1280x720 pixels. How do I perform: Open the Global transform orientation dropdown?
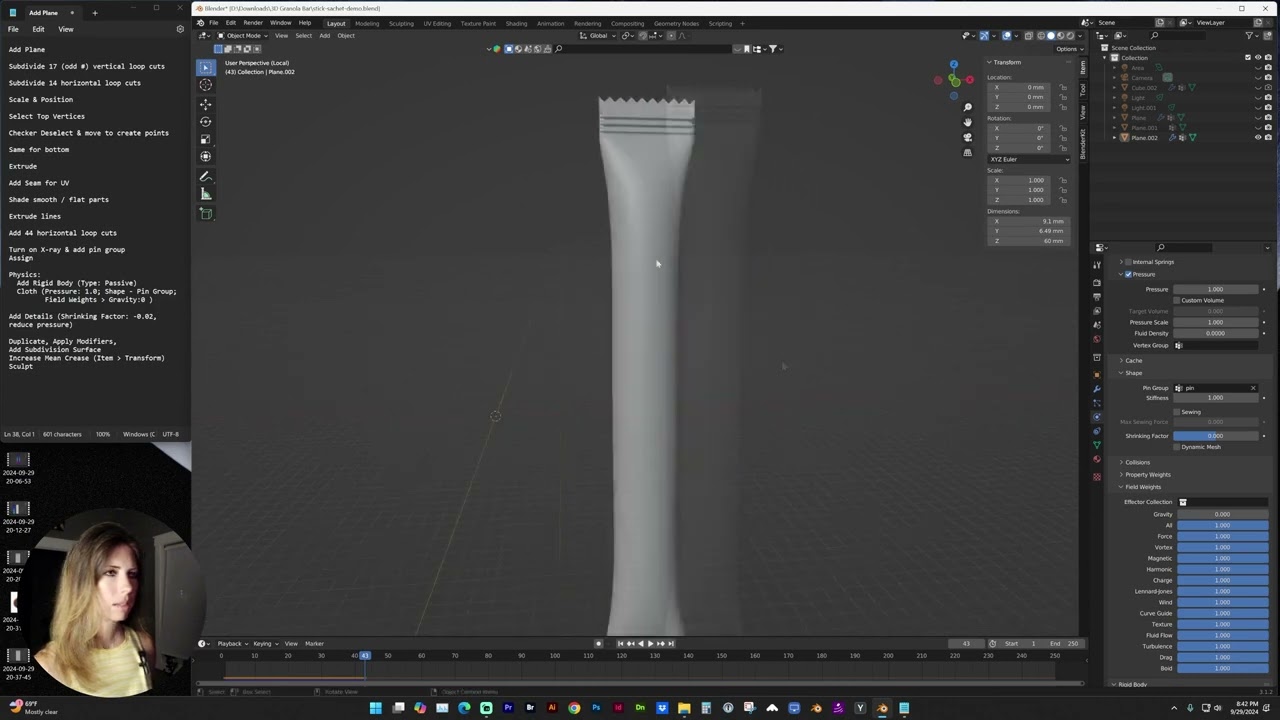pos(598,35)
